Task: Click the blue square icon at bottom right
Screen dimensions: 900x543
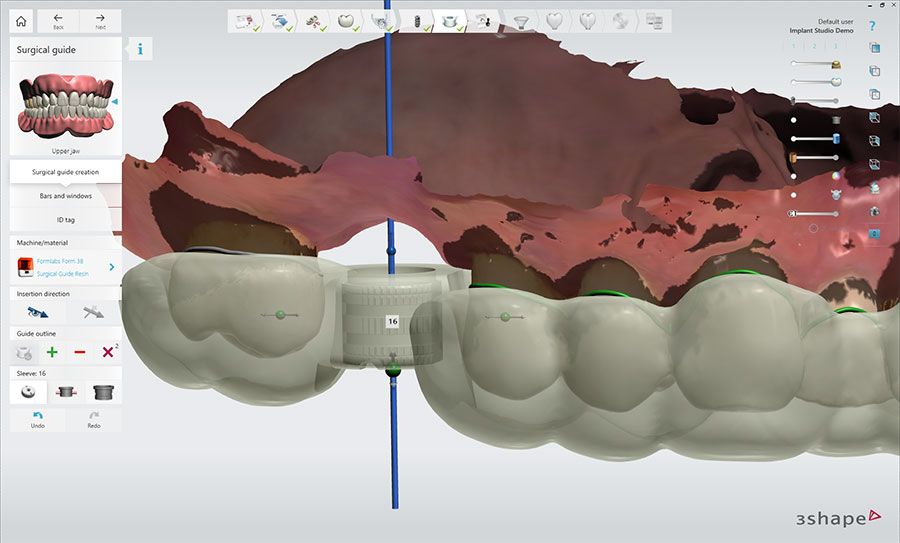Action: coord(874,234)
